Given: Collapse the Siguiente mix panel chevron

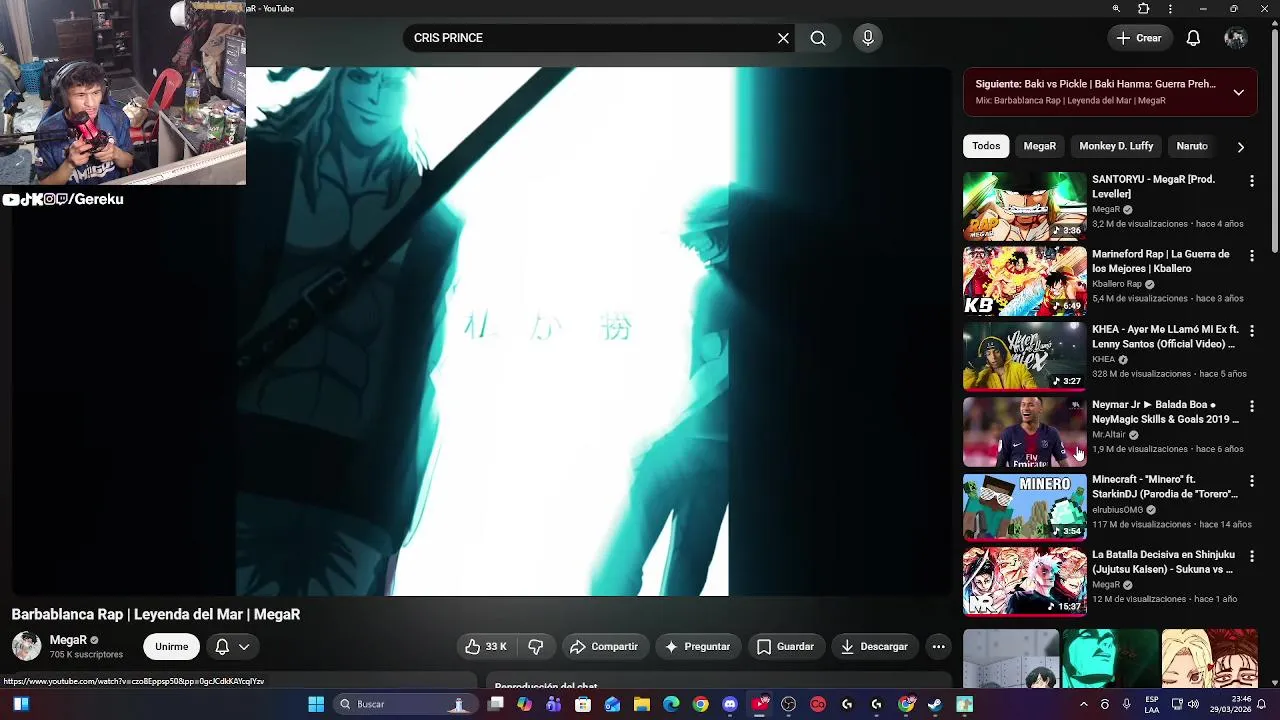Looking at the screenshot, I should pos(1238,92).
